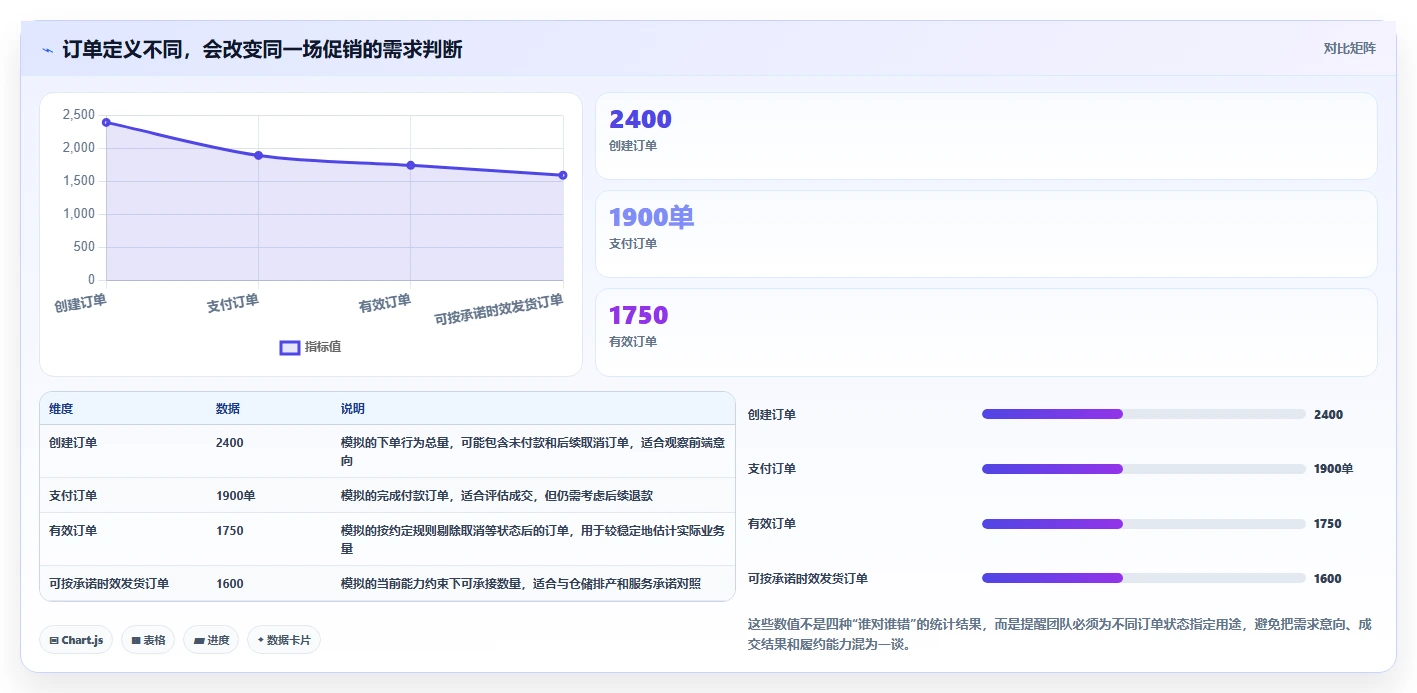Click the chart data point above 支付订单
Viewport: 1417px width, 693px height.
tap(258, 155)
